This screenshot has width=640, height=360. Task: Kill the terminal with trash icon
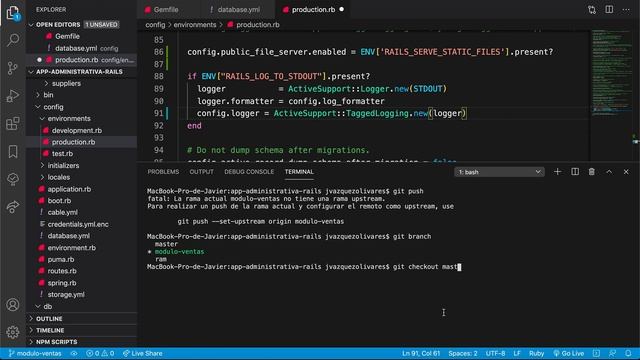pyautogui.click(x=592, y=172)
